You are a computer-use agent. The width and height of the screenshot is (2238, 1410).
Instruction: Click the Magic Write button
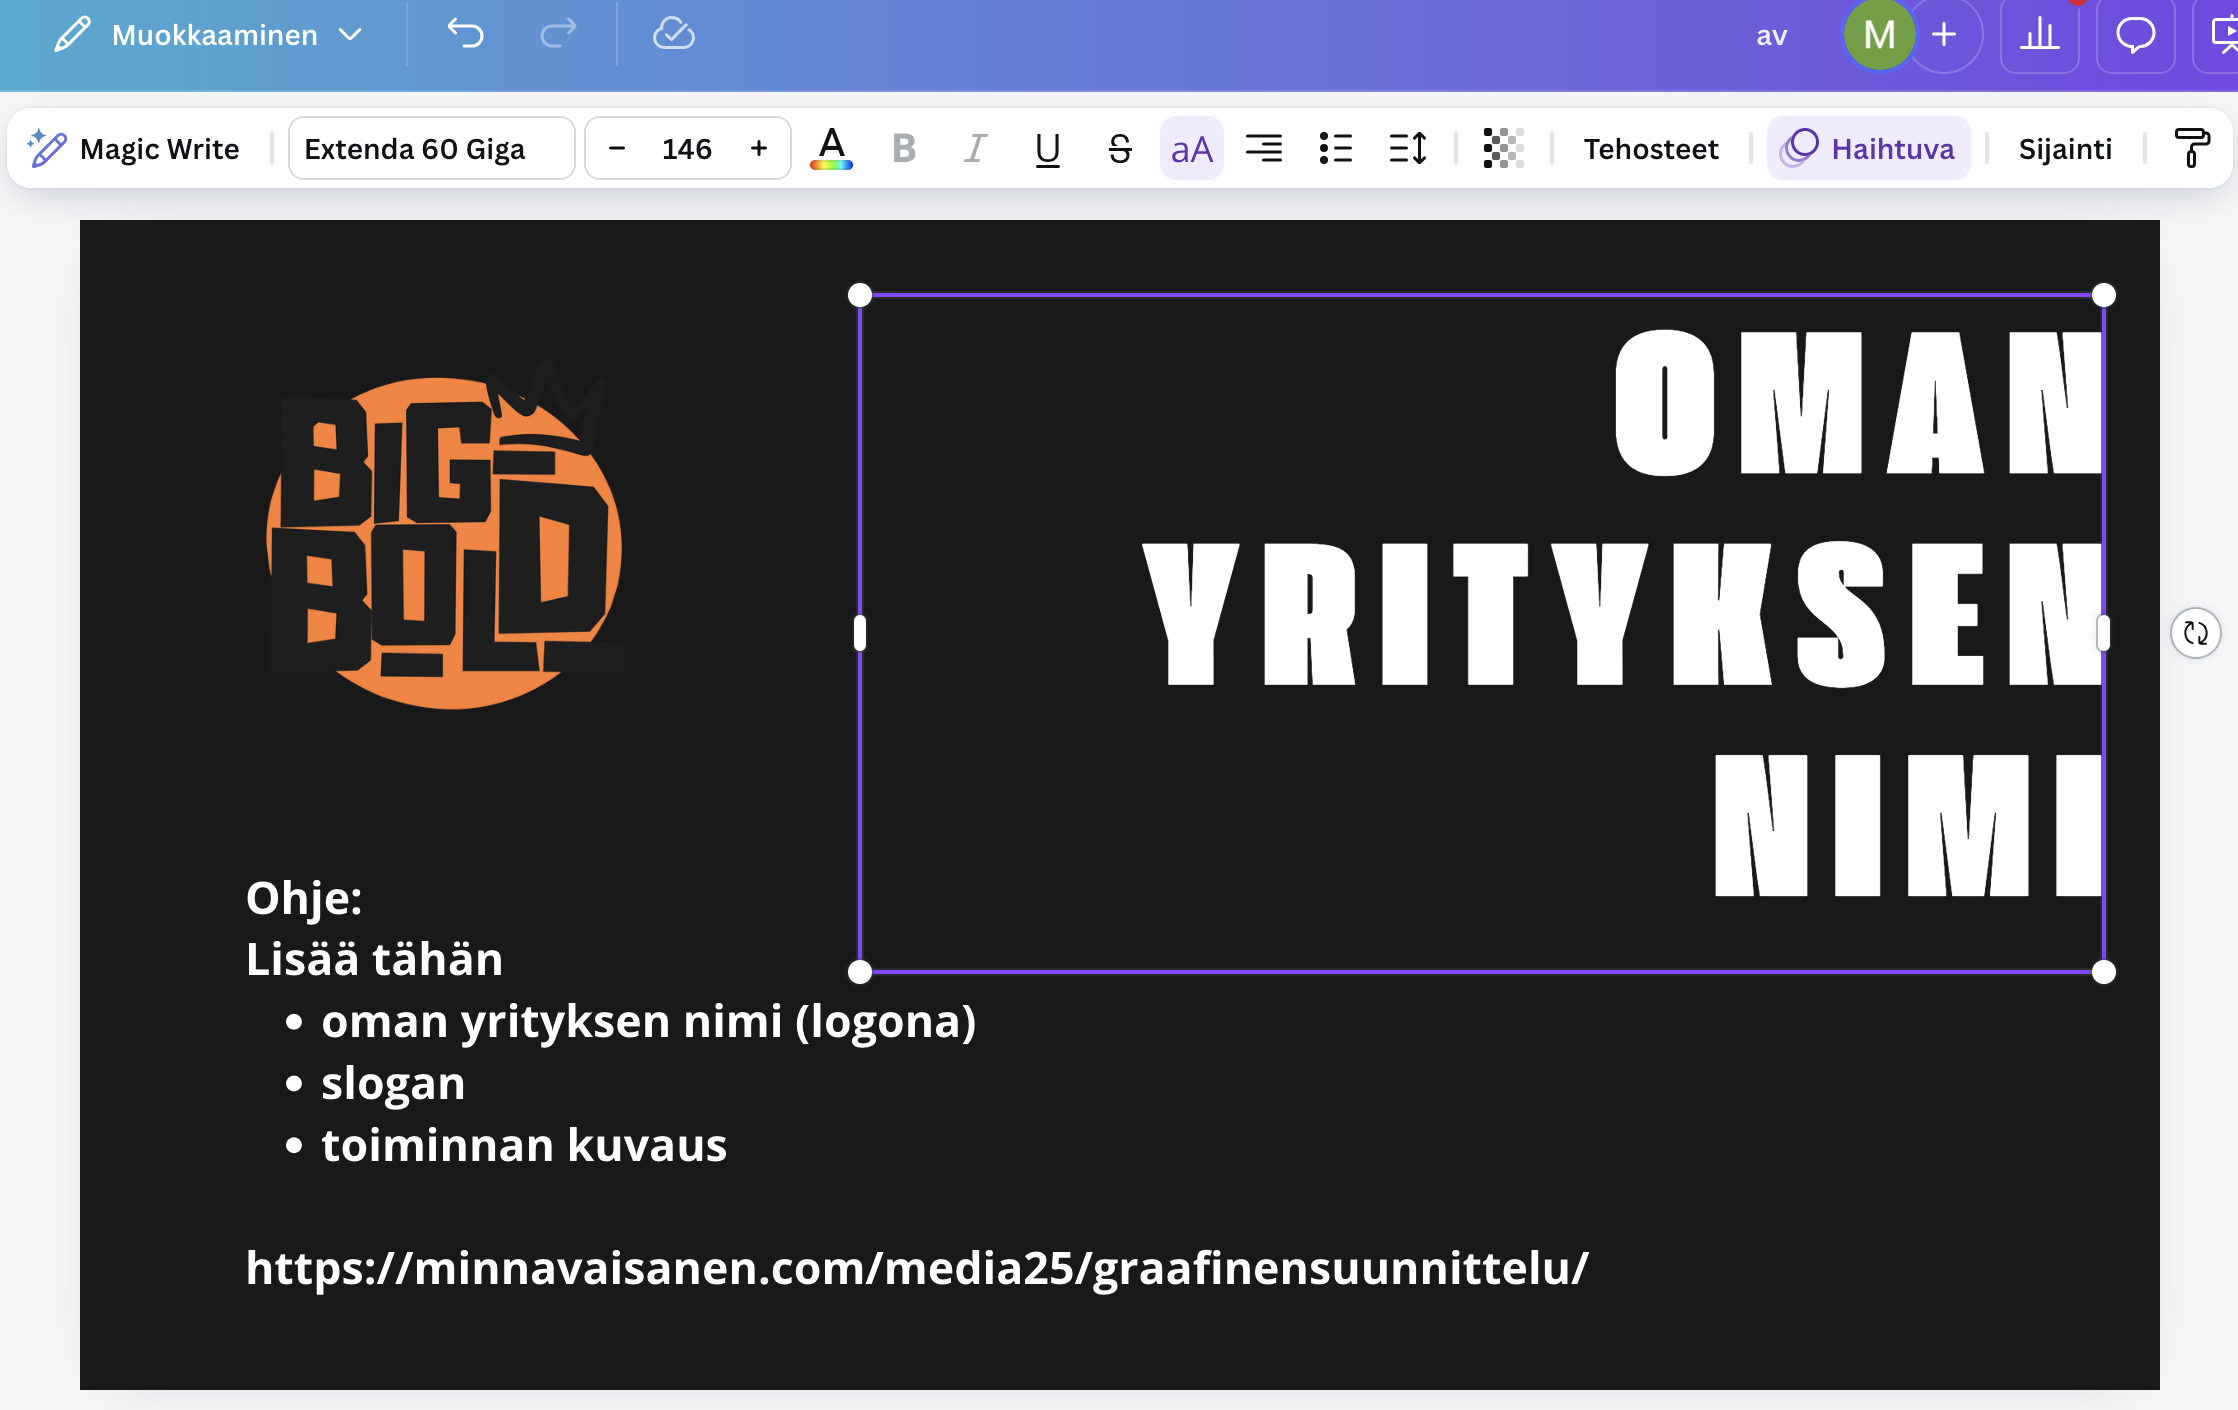click(x=135, y=148)
